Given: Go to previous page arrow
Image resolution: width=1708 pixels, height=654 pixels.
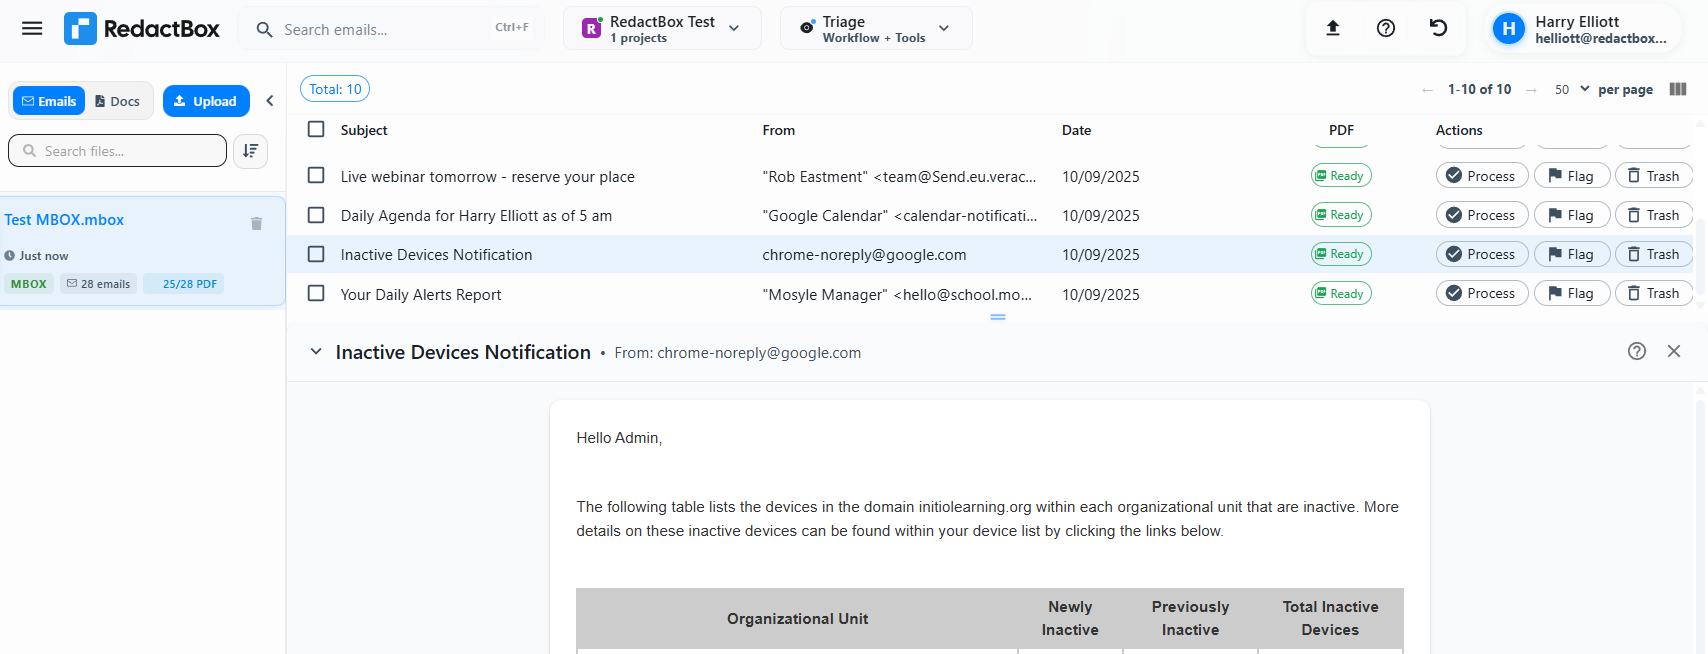Looking at the screenshot, I should coord(1427,90).
